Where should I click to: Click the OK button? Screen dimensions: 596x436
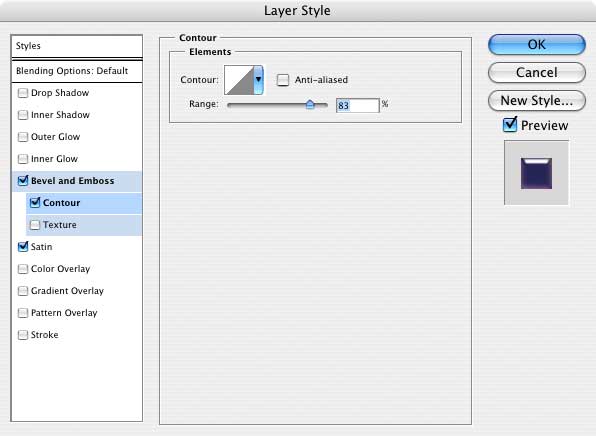pos(537,44)
